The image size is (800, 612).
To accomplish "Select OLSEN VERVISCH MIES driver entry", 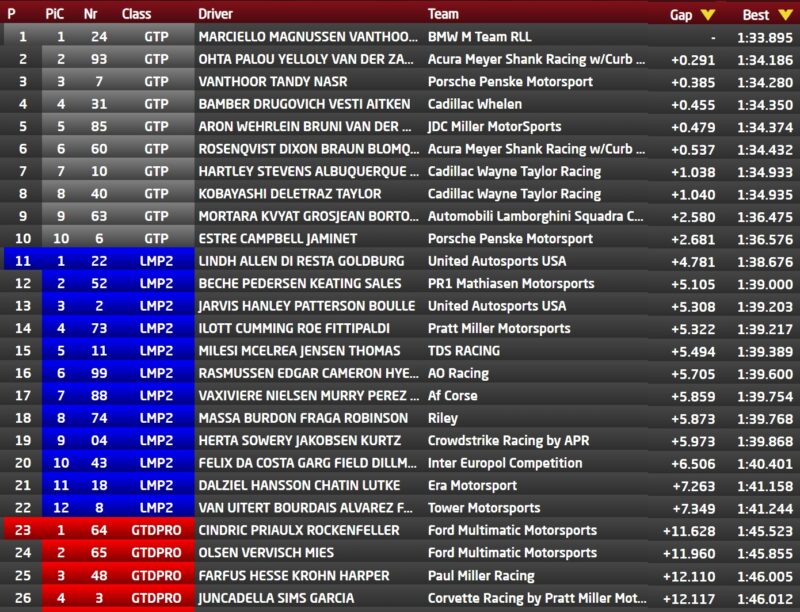I will click(x=266, y=553).
